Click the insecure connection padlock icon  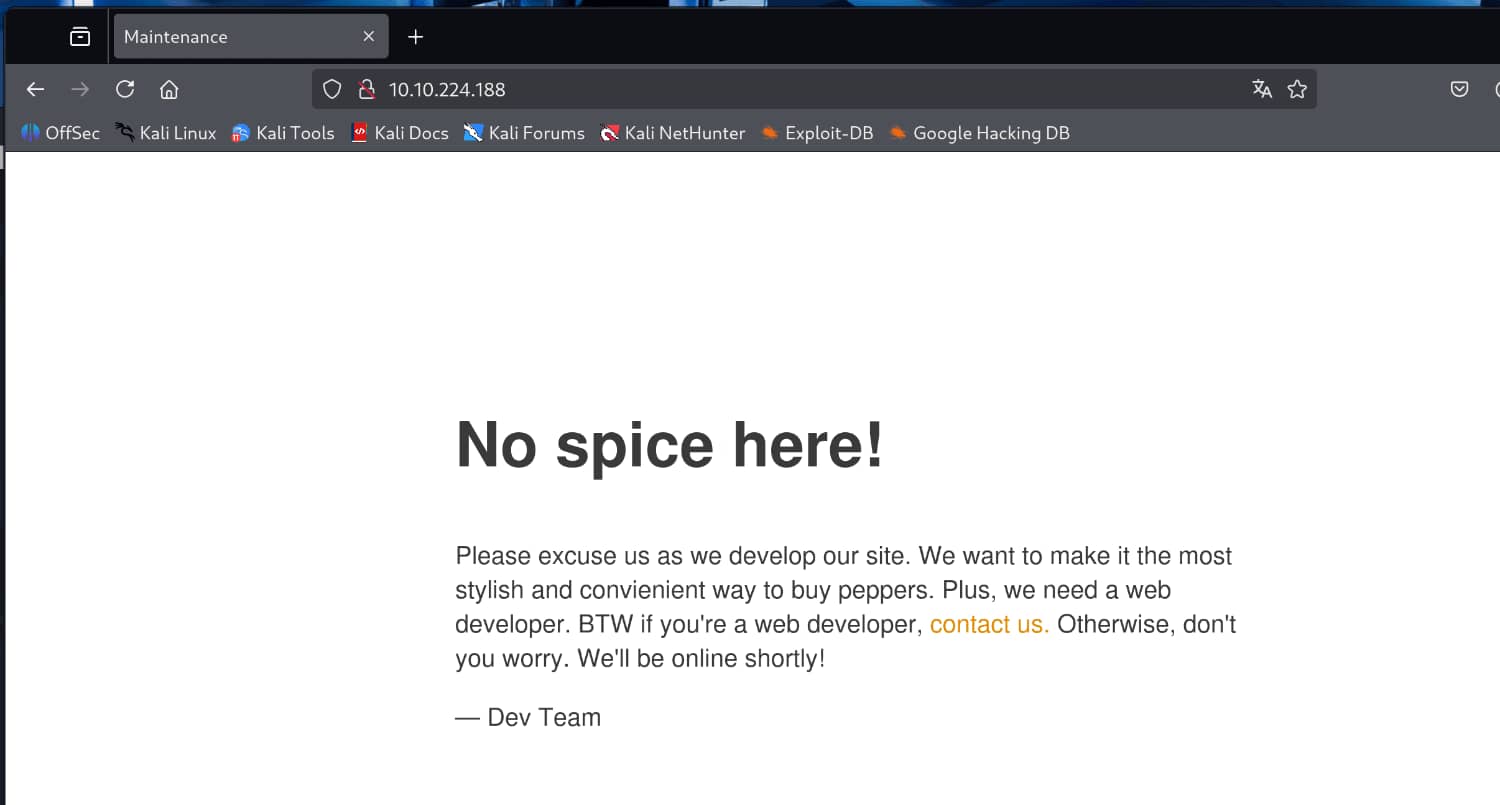pyautogui.click(x=366, y=90)
